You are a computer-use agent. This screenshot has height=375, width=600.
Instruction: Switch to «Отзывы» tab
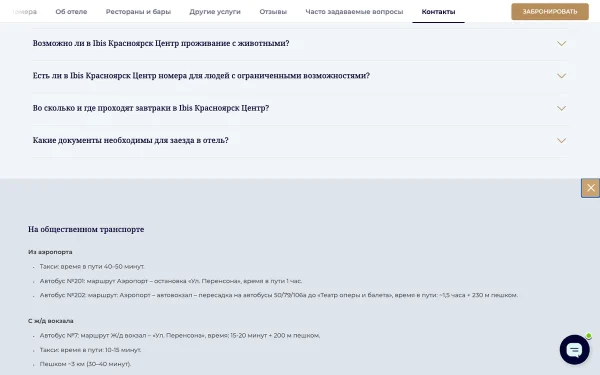(273, 12)
